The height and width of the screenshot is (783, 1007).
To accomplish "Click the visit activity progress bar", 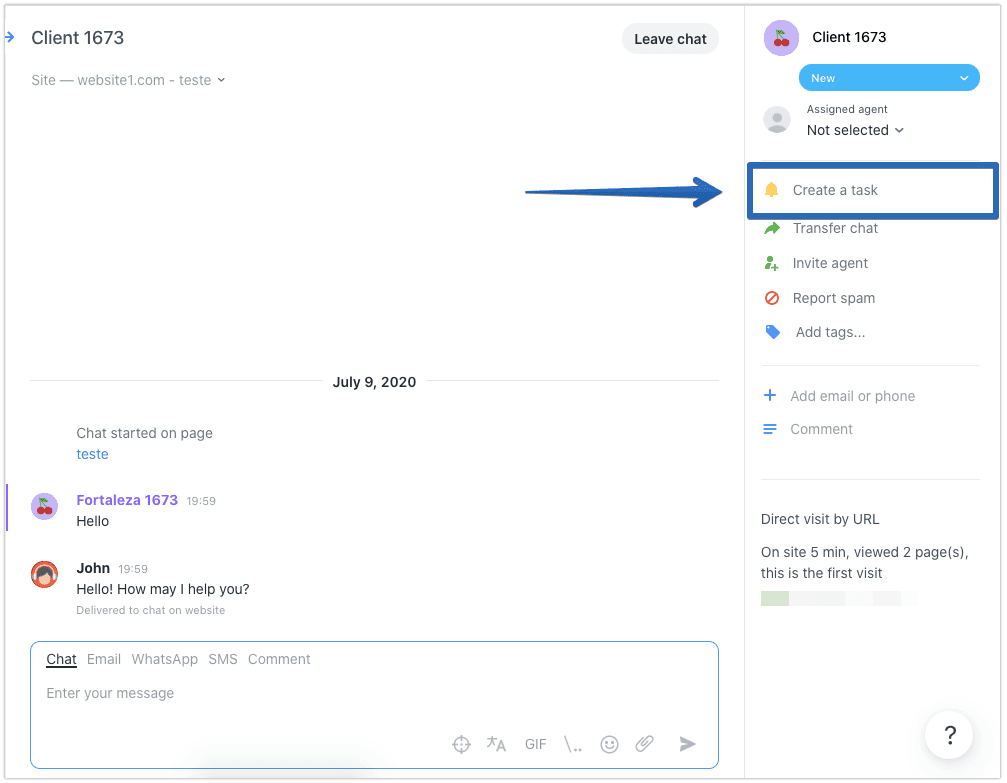I will pyautogui.click(x=839, y=598).
